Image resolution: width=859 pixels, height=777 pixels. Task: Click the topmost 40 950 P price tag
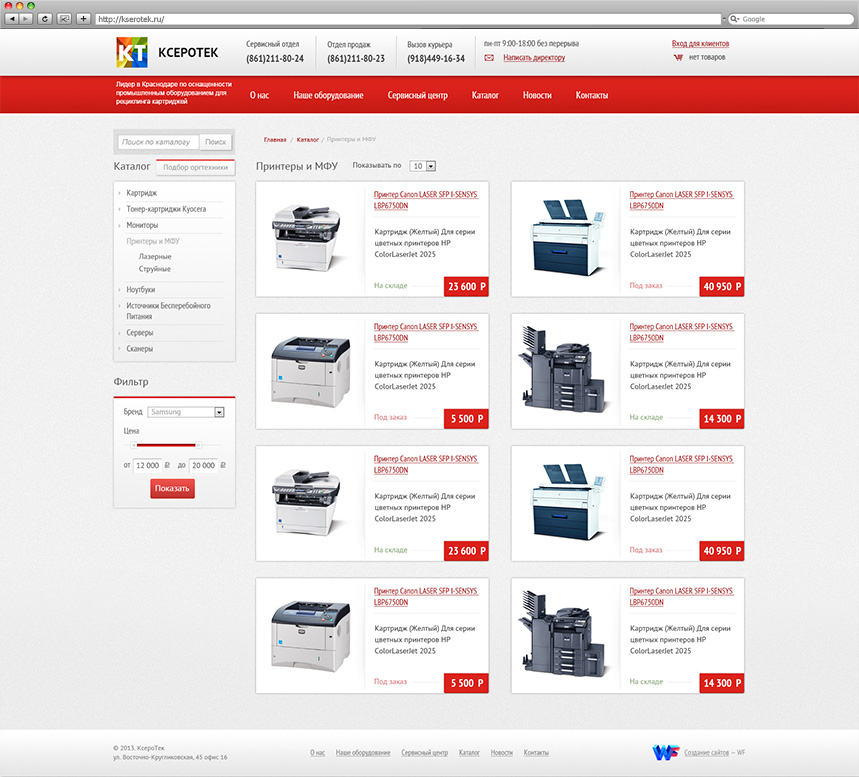tap(722, 287)
